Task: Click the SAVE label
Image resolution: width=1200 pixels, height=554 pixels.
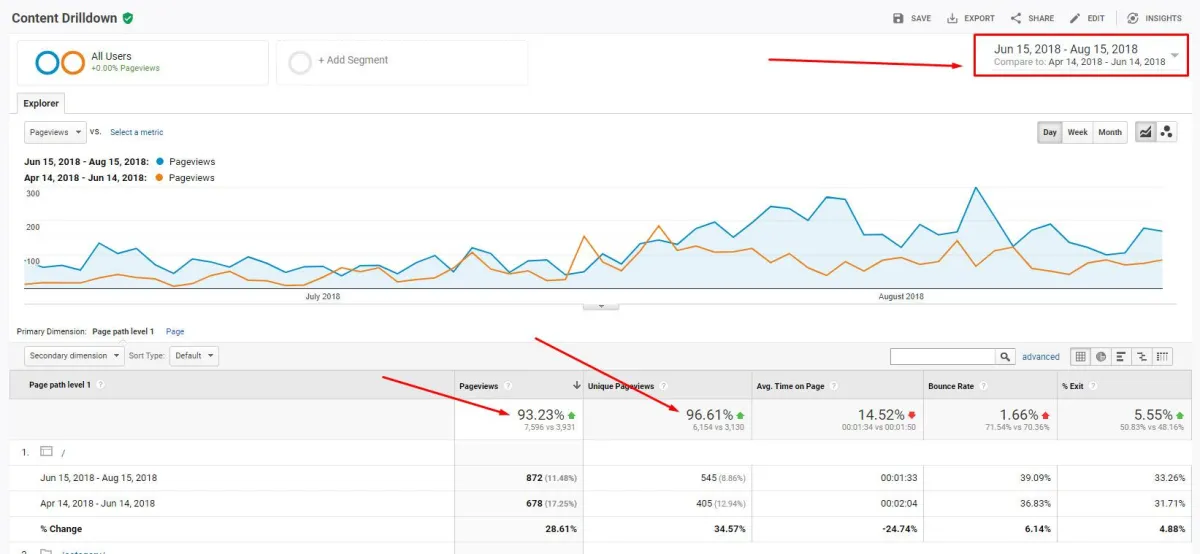Action: [x=921, y=18]
